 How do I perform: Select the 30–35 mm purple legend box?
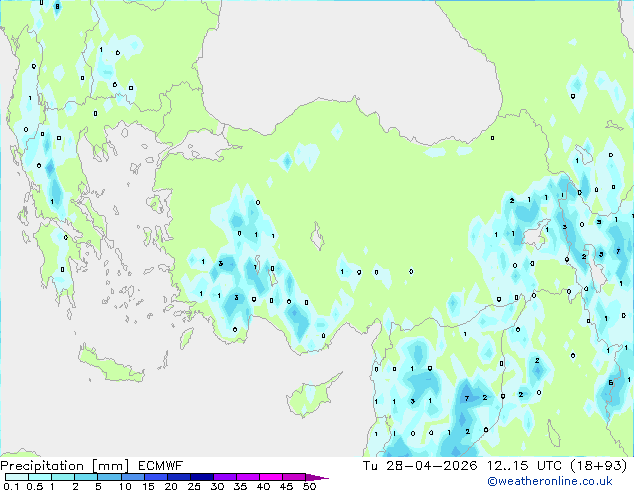pyautogui.click(x=224, y=477)
